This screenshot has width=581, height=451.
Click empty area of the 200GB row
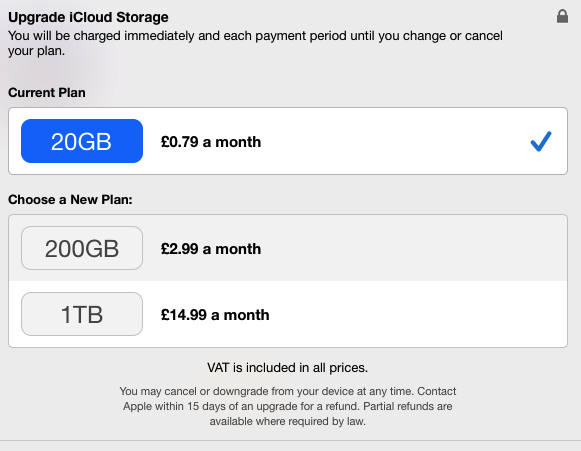tap(408, 248)
